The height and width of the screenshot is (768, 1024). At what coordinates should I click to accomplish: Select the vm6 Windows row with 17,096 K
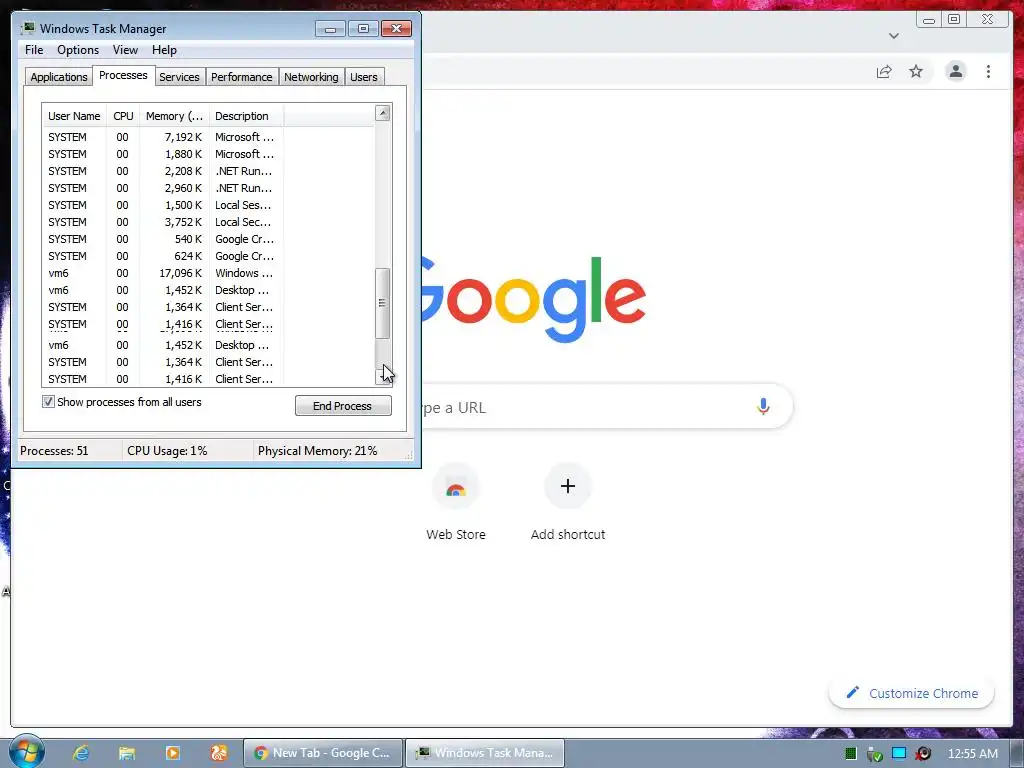208,273
